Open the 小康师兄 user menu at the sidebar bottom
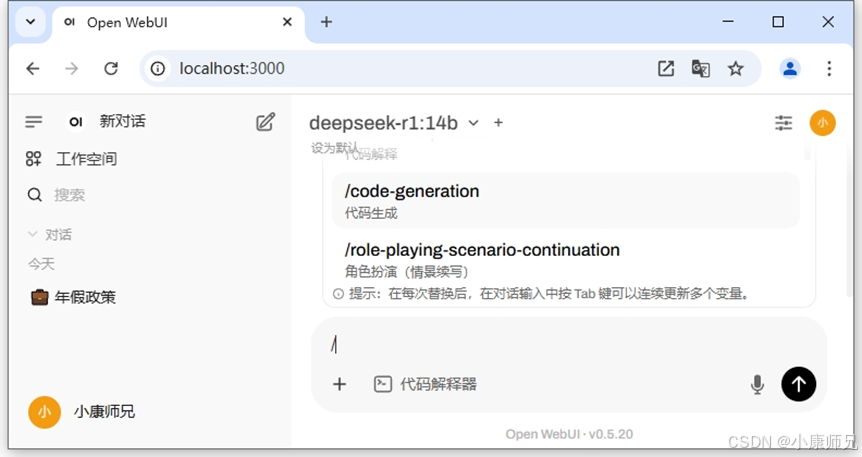 click(81, 412)
